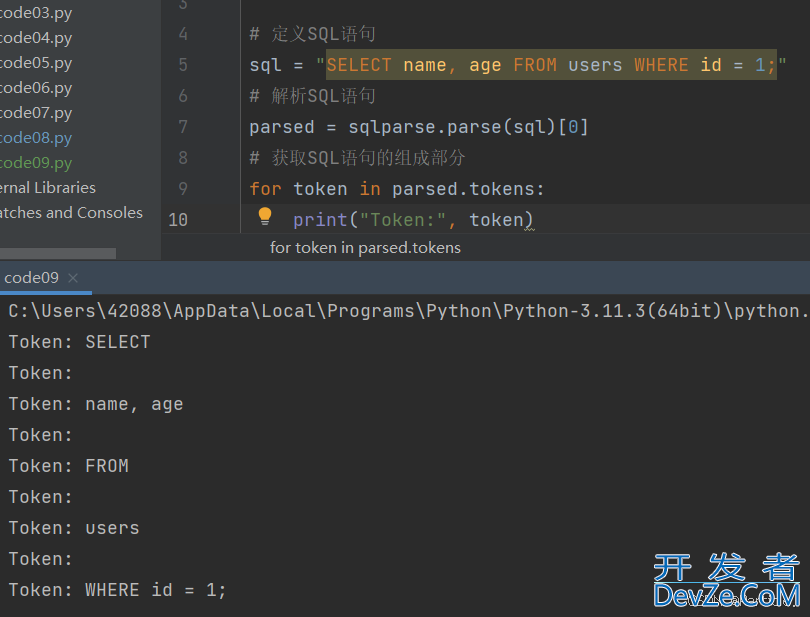Click comment '# 获取SQL语句的组成部分'
The height and width of the screenshot is (617, 810).
[357, 158]
